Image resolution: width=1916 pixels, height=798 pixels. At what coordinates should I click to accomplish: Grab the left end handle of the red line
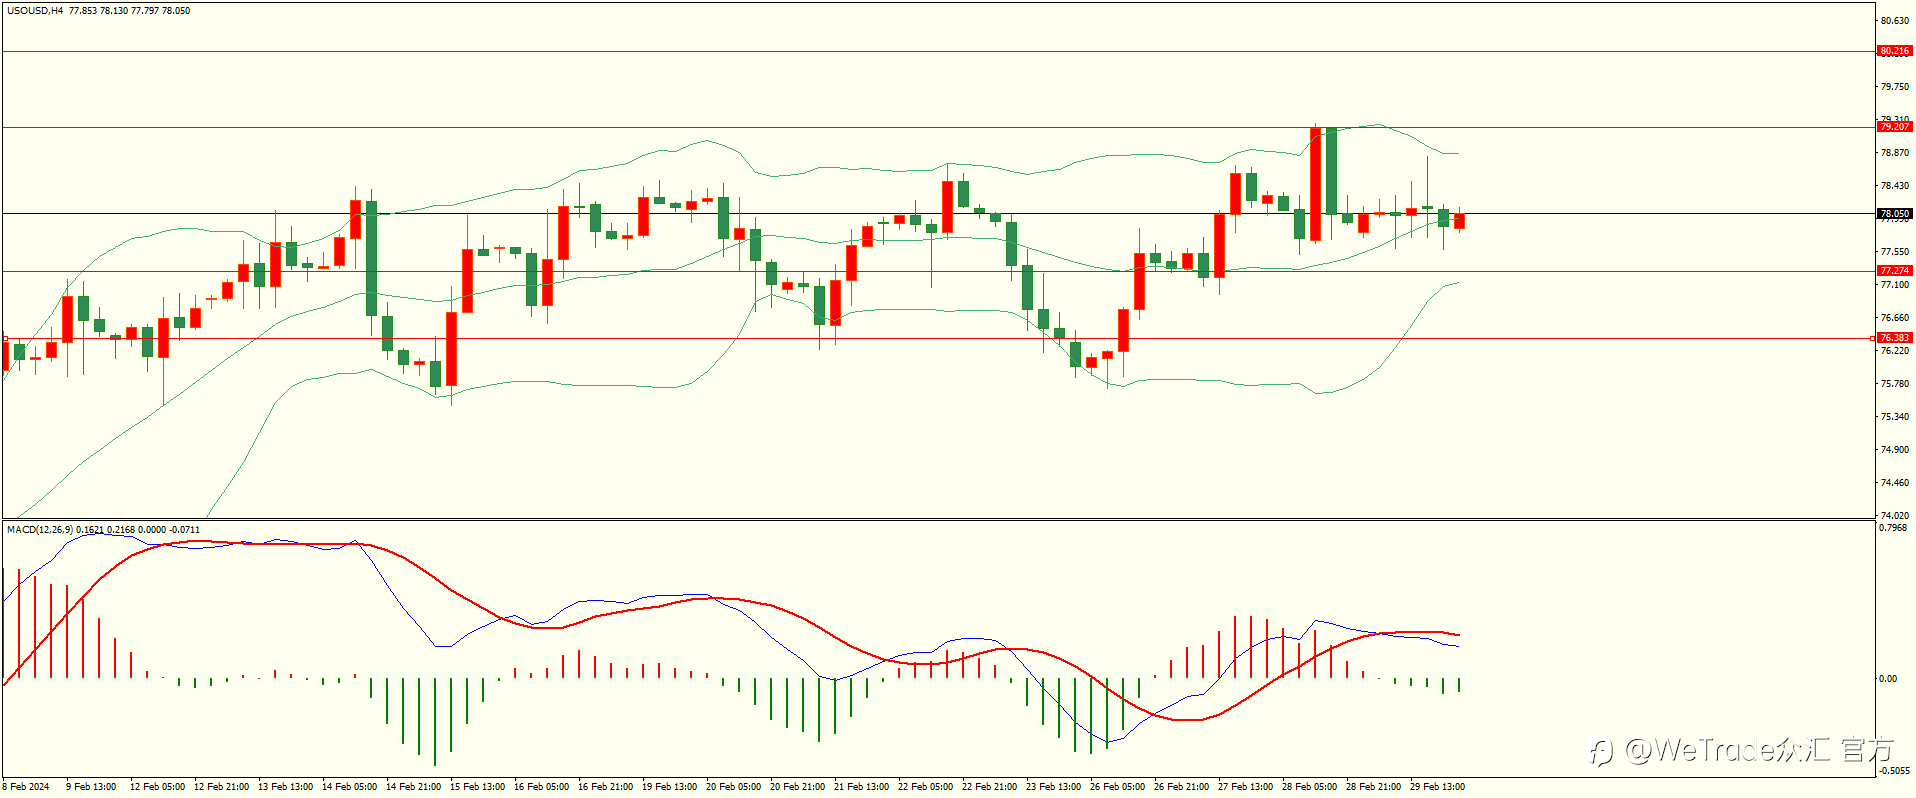point(5,339)
